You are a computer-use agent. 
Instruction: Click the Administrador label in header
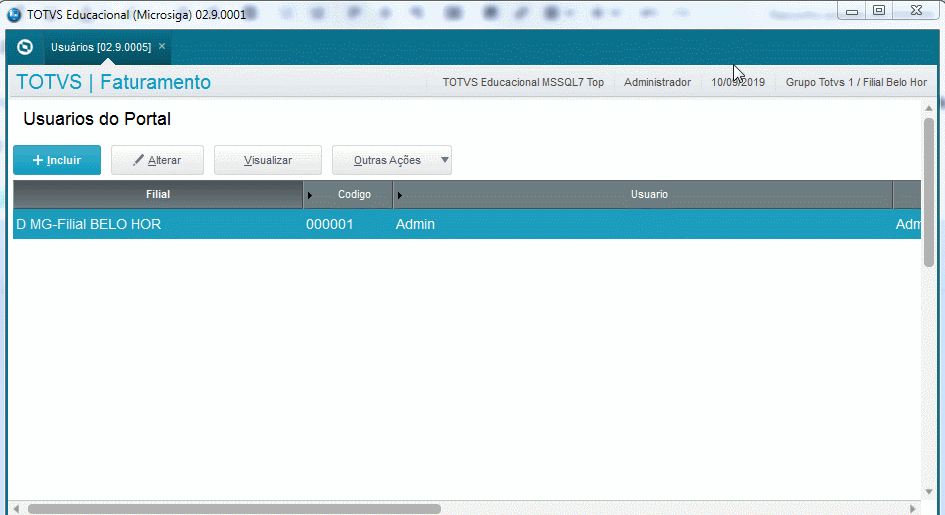(x=657, y=83)
